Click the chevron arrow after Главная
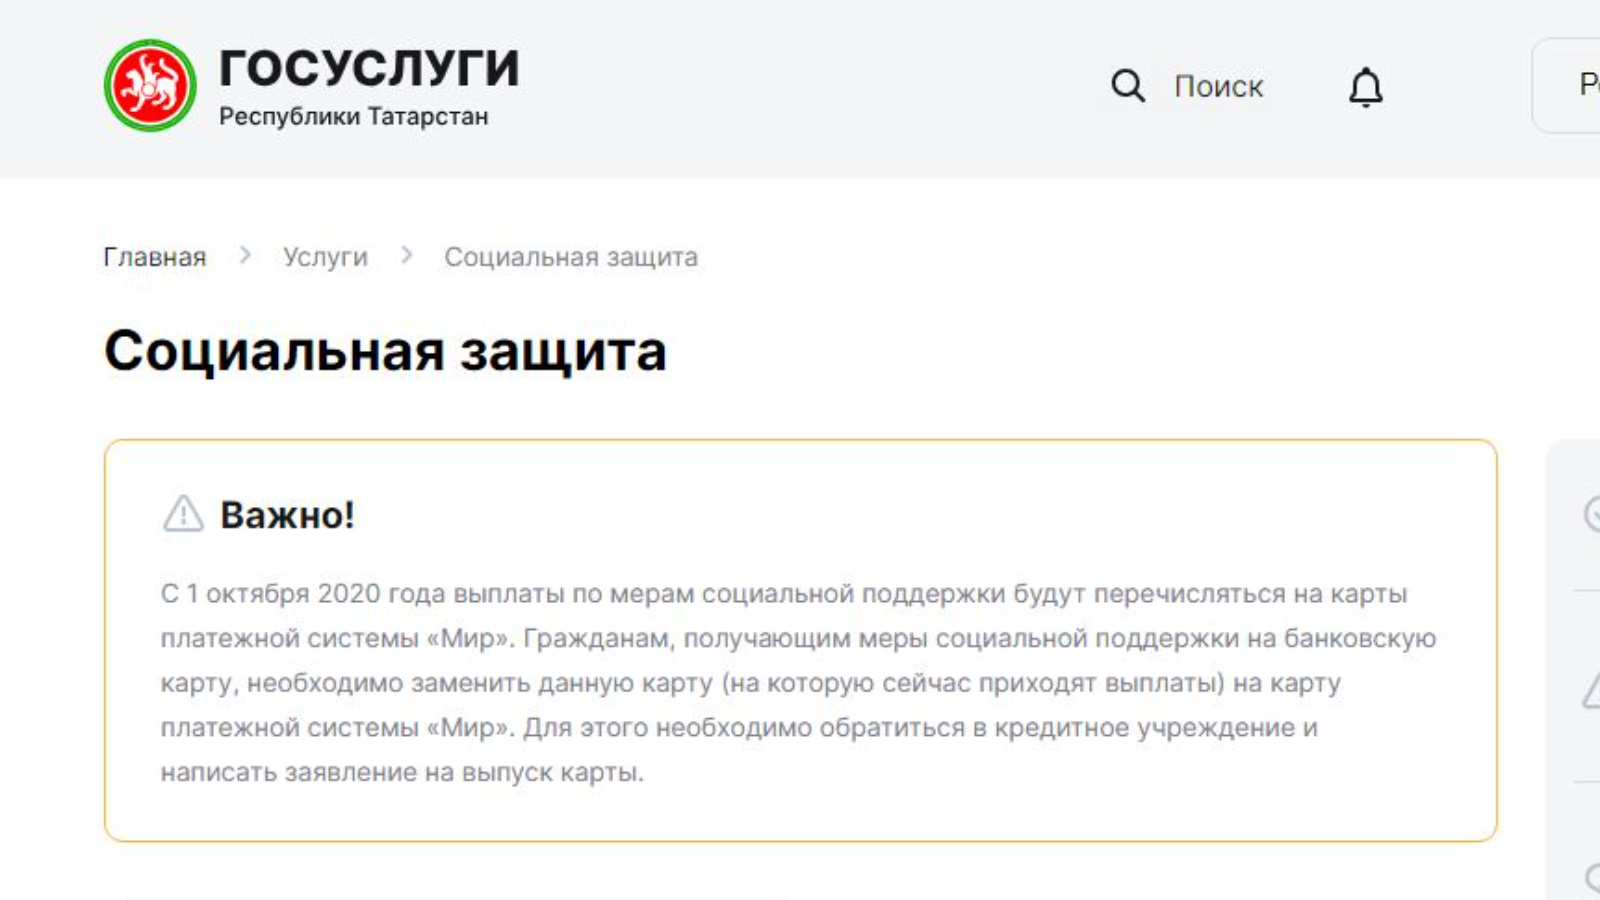The width and height of the screenshot is (1600, 900). [x=245, y=256]
